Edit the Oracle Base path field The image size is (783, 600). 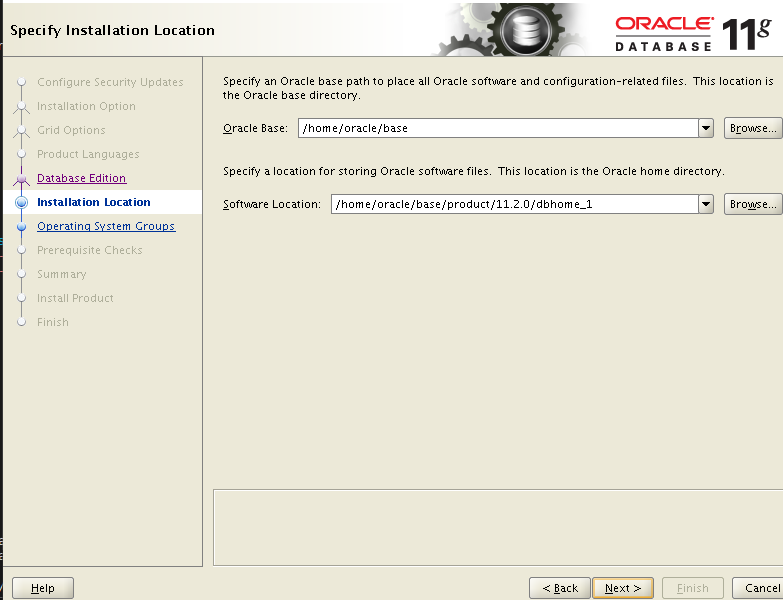click(498, 128)
